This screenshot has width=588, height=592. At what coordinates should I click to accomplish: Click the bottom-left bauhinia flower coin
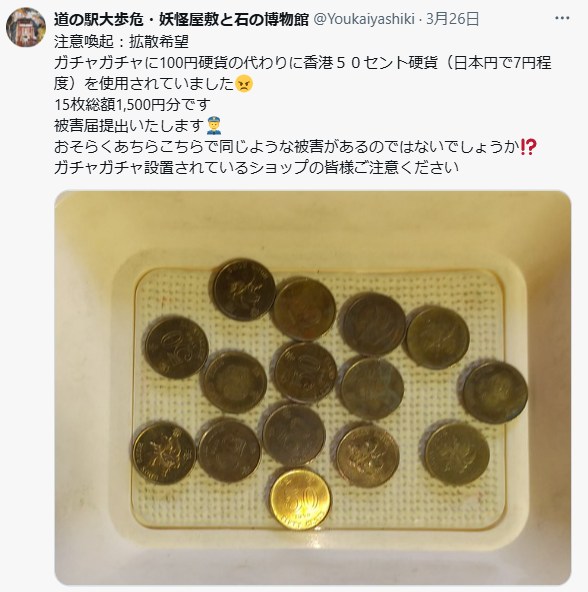click(164, 453)
